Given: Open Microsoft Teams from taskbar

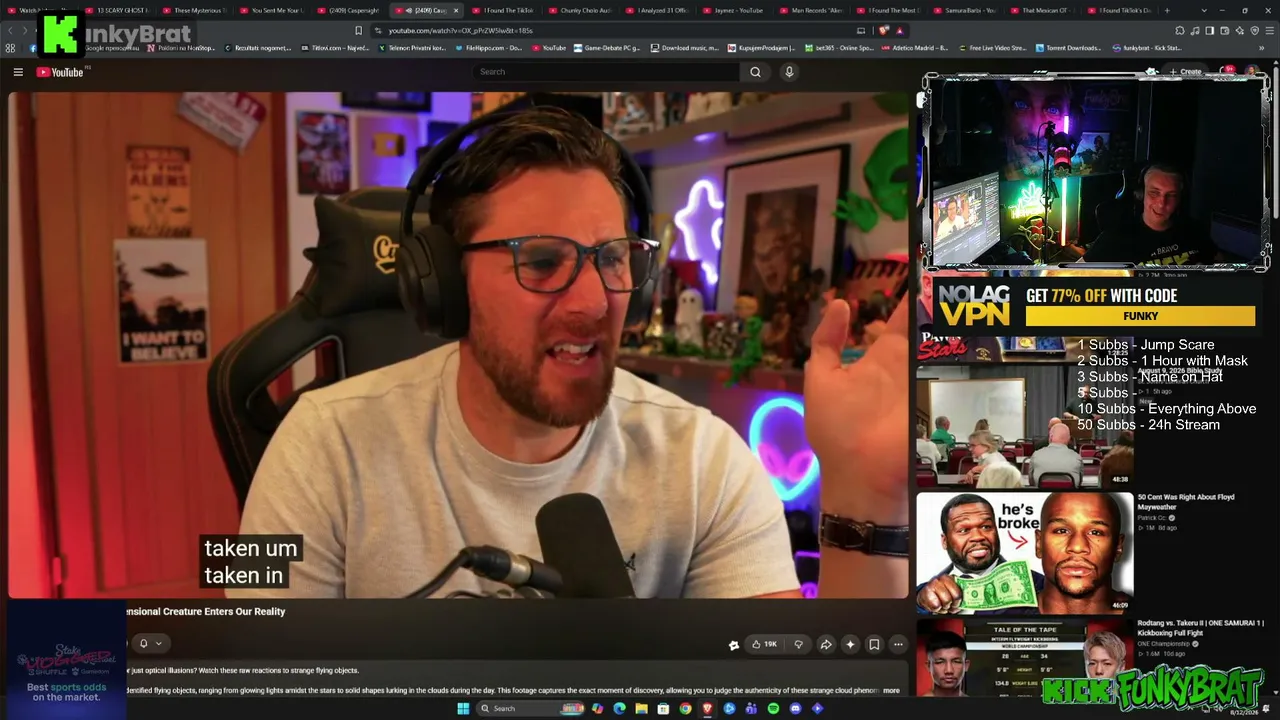Looking at the screenshot, I should tap(751, 709).
